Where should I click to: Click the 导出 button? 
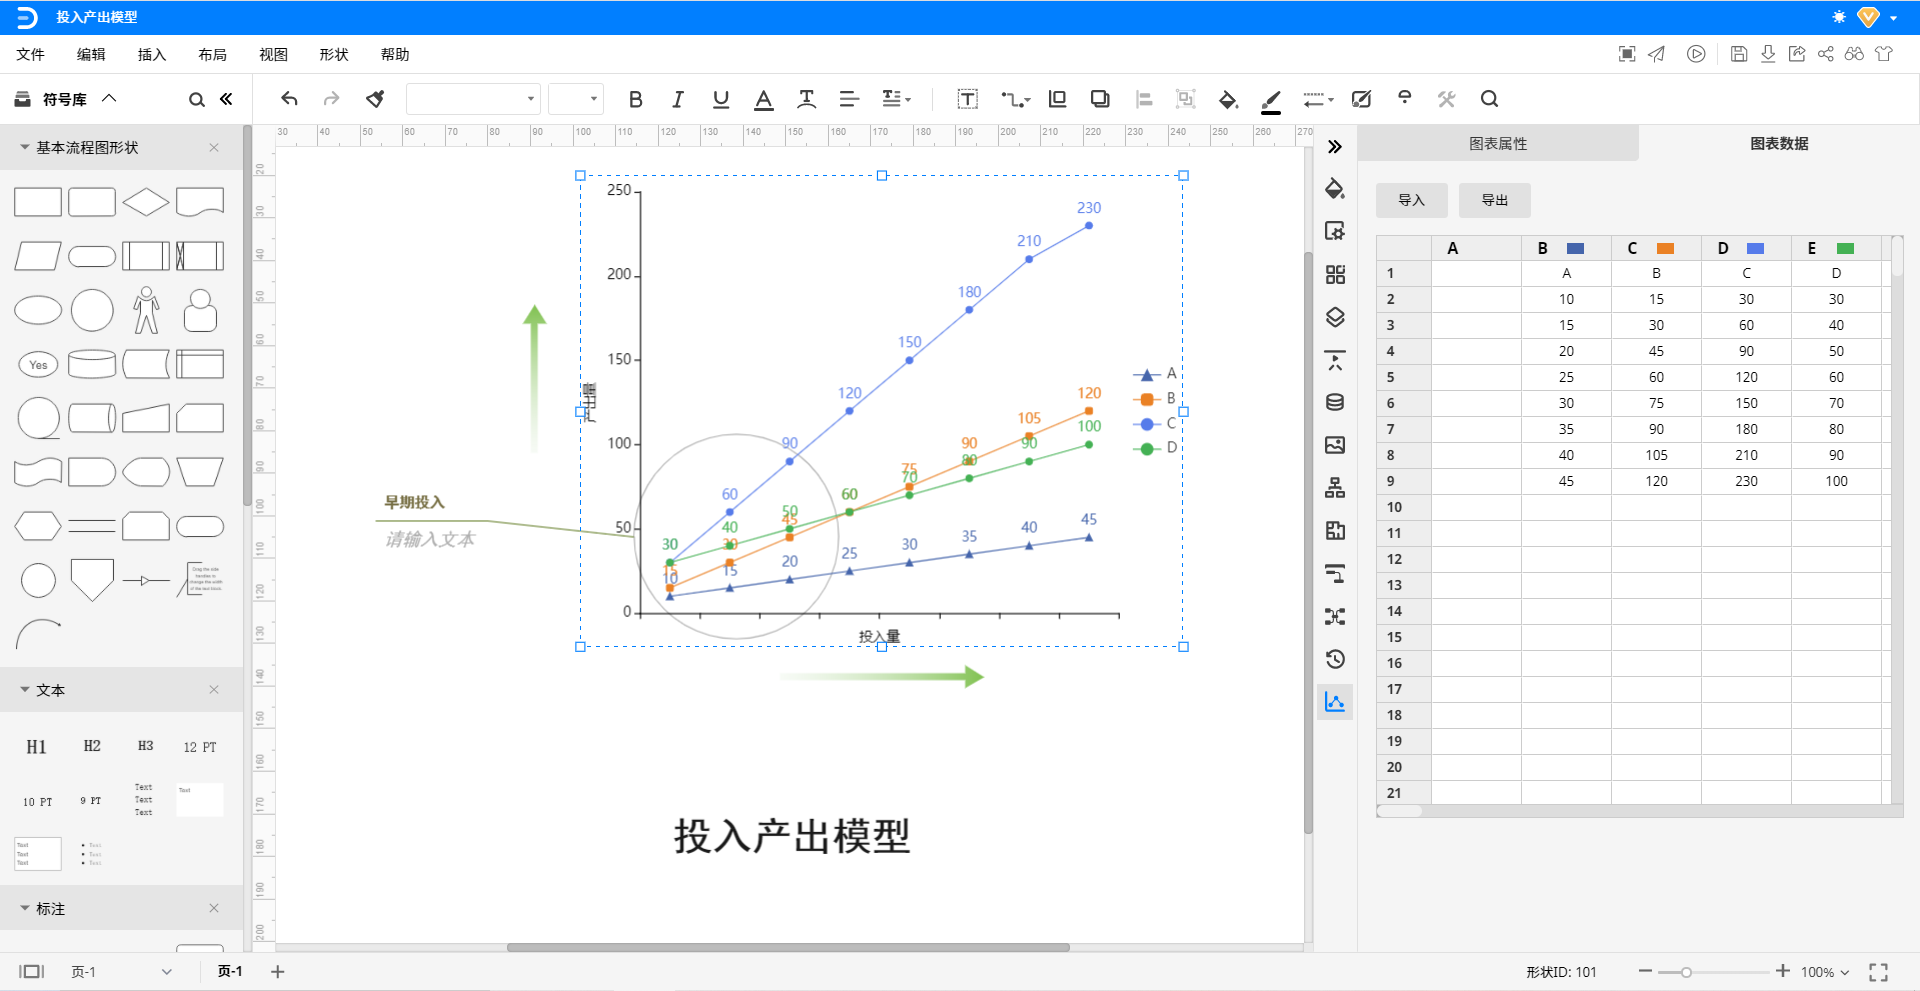[1494, 200]
